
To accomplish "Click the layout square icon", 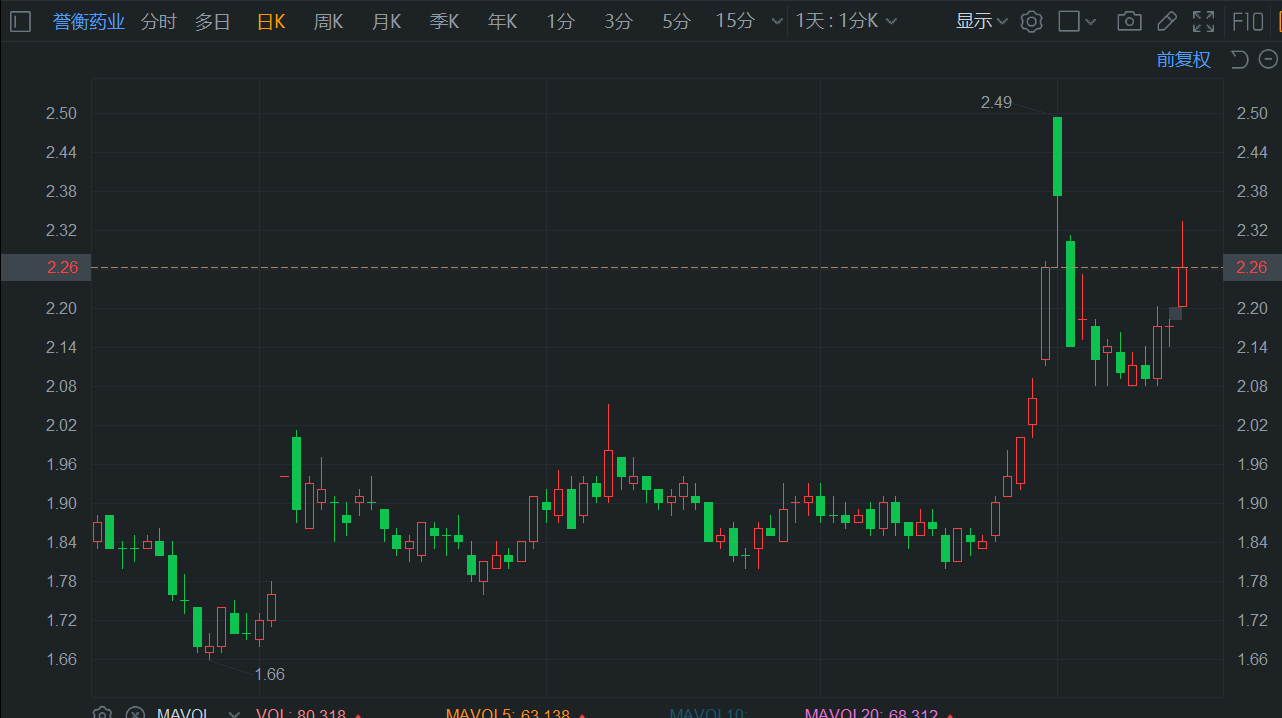I will coord(1069,21).
